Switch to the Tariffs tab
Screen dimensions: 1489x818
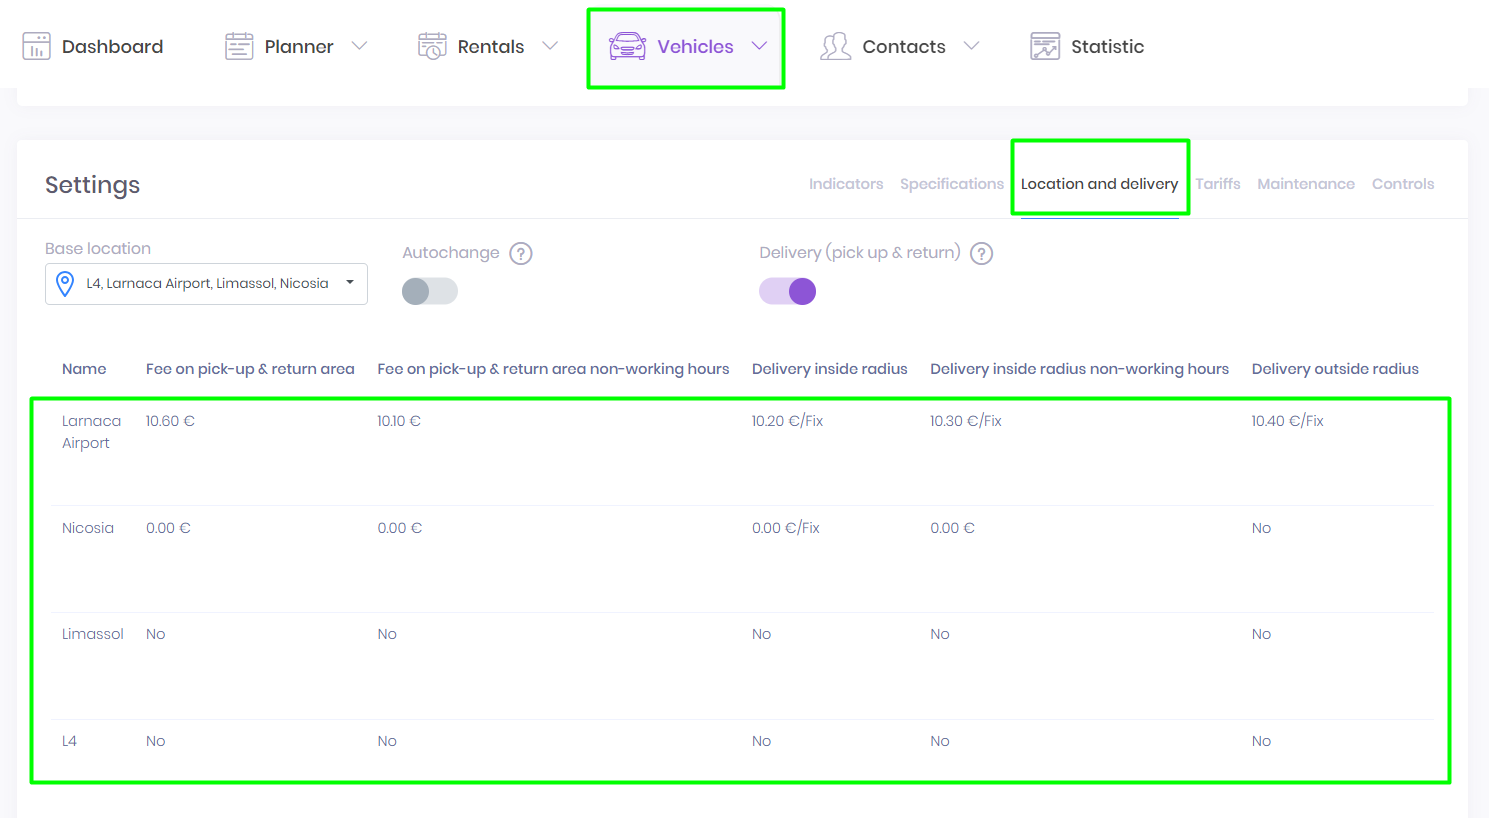(1217, 184)
